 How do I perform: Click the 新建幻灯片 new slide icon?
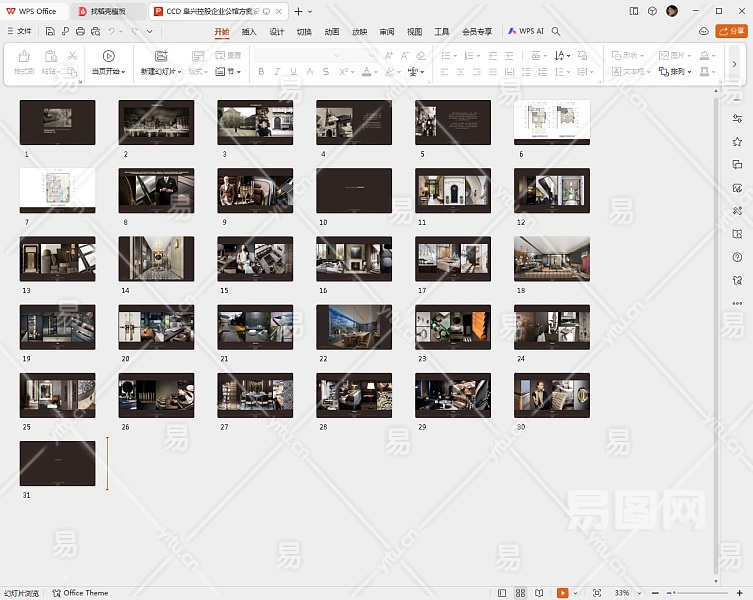point(160,56)
